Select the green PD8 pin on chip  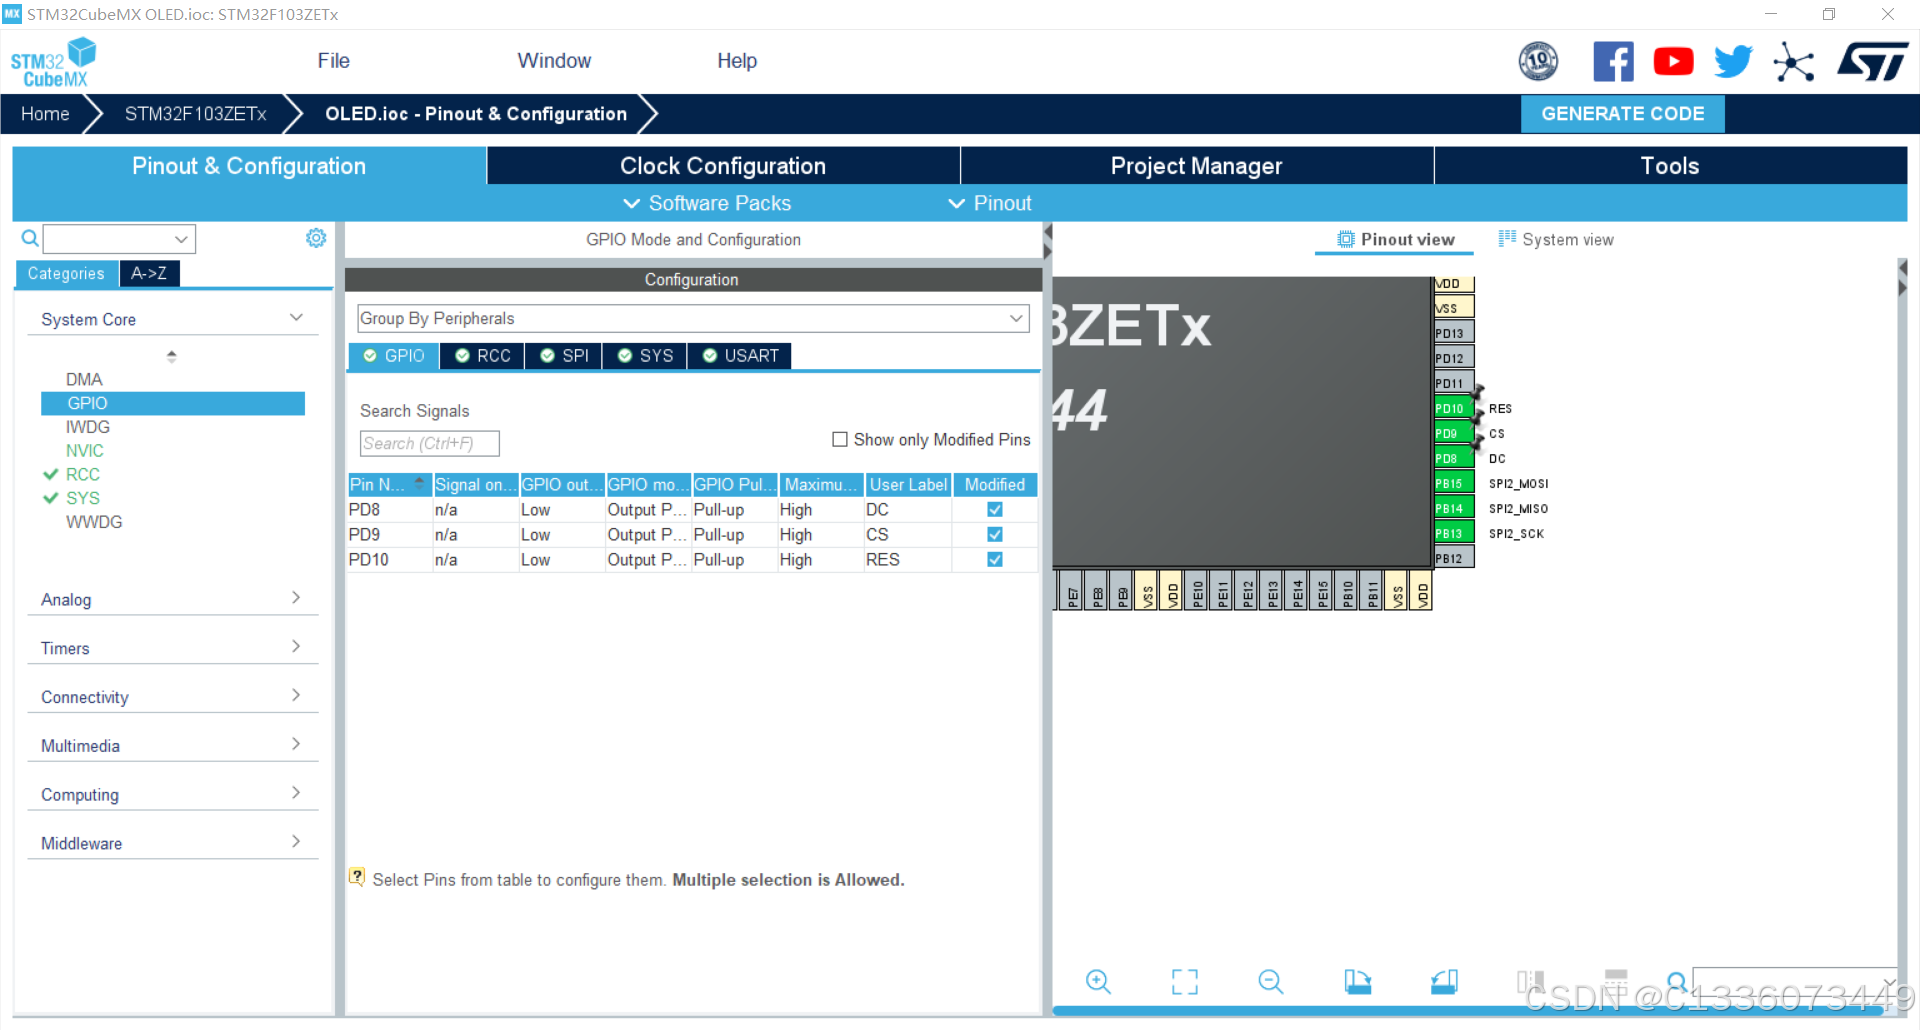click(x=1452, y=458)
